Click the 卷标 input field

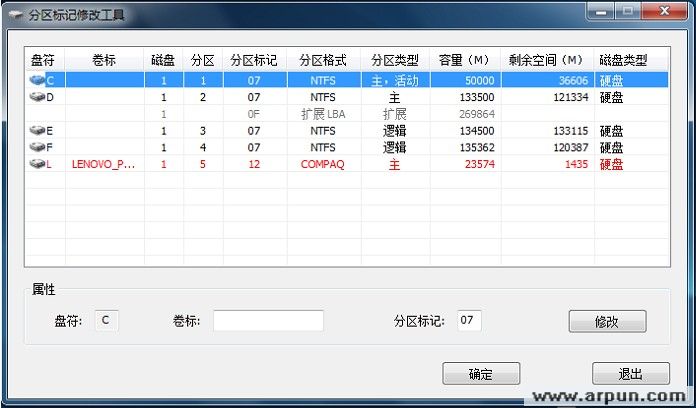268,321
